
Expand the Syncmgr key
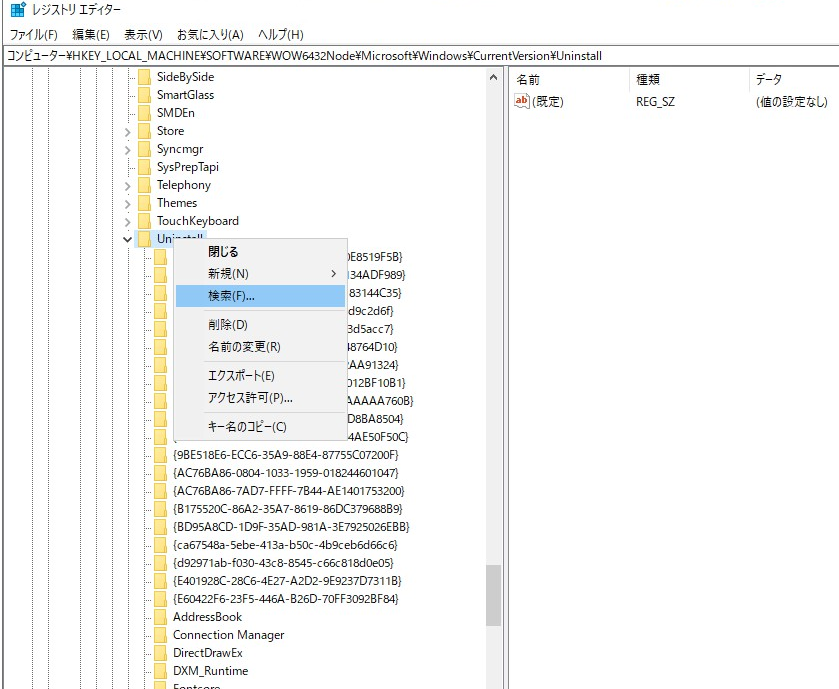[127, 150]
